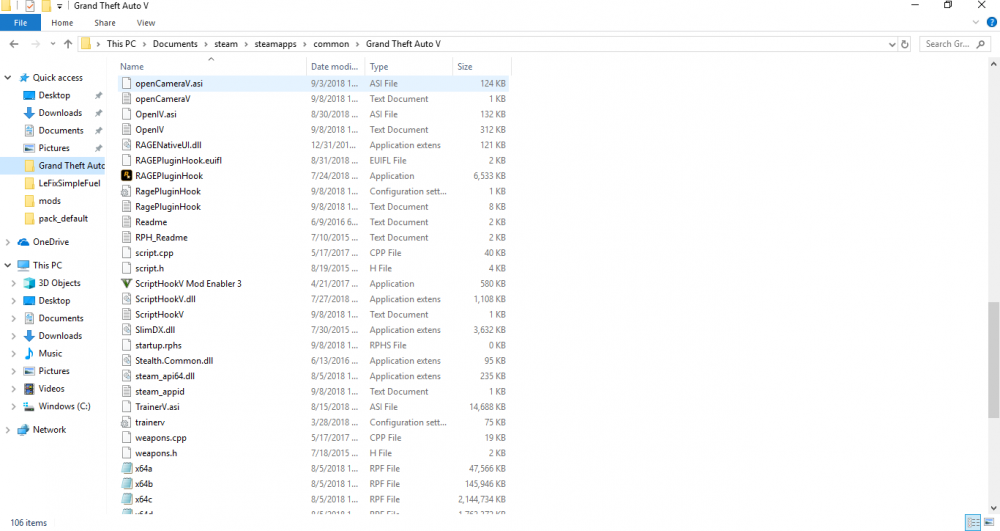1000x531 pixels.
Task: Expand the Network tree node
Action: (x=8, y=430)
